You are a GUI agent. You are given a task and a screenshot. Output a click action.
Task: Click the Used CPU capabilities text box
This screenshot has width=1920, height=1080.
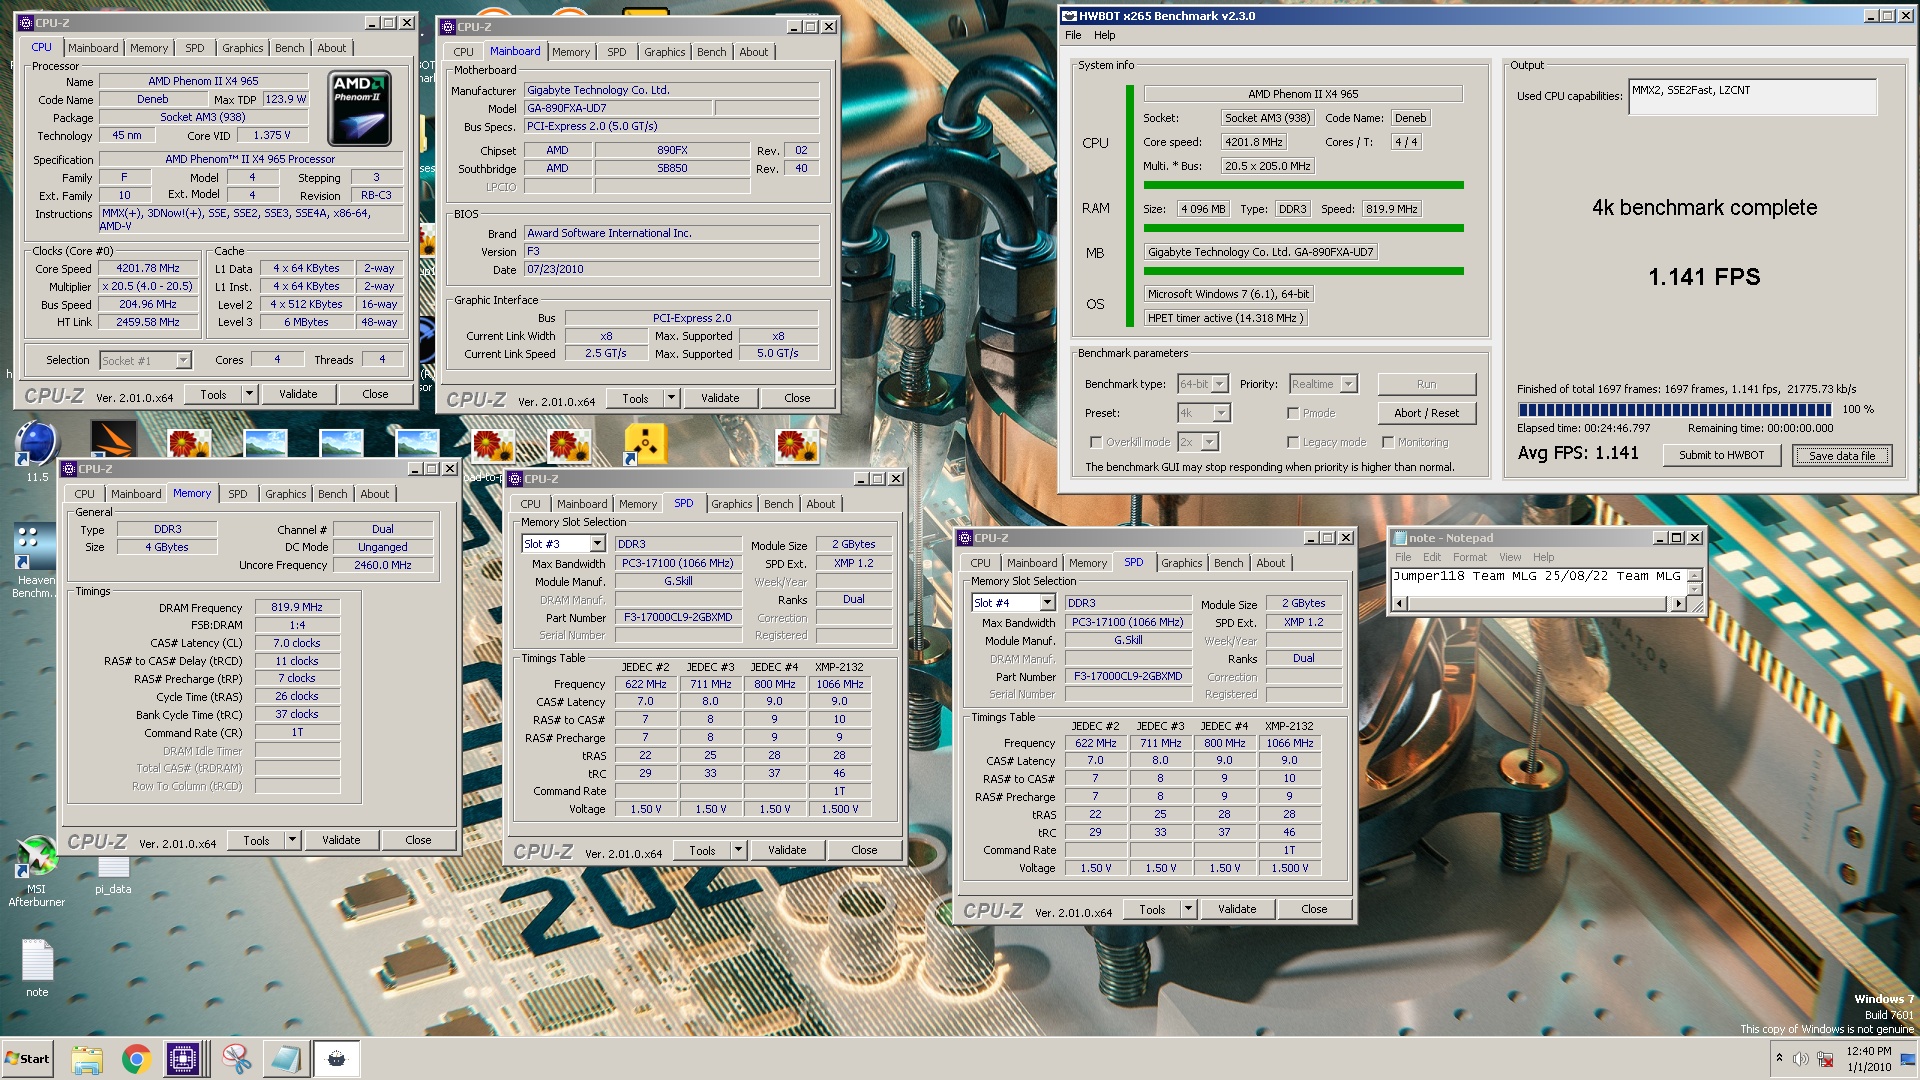click(1752, 97)
